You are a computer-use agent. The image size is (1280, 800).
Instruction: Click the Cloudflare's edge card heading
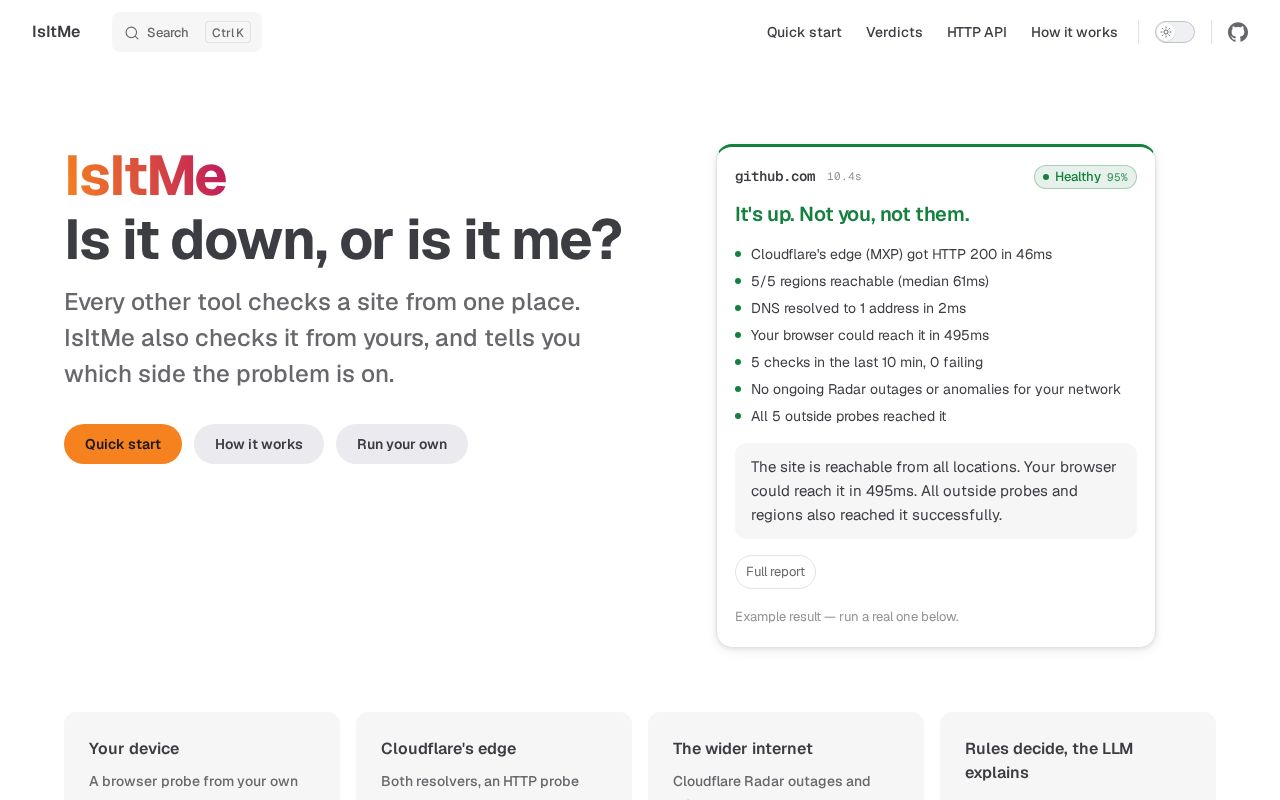(x=448, y=748)
